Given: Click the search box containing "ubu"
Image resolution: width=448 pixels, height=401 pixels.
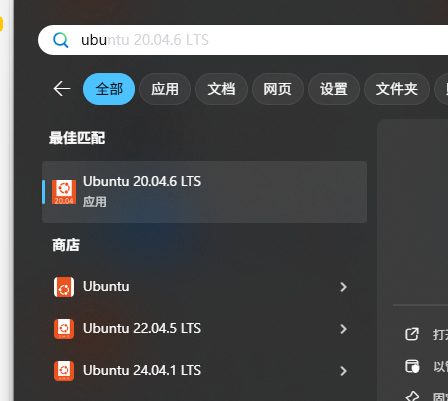Looking at the screenshot, I should [x=243, y=40].
